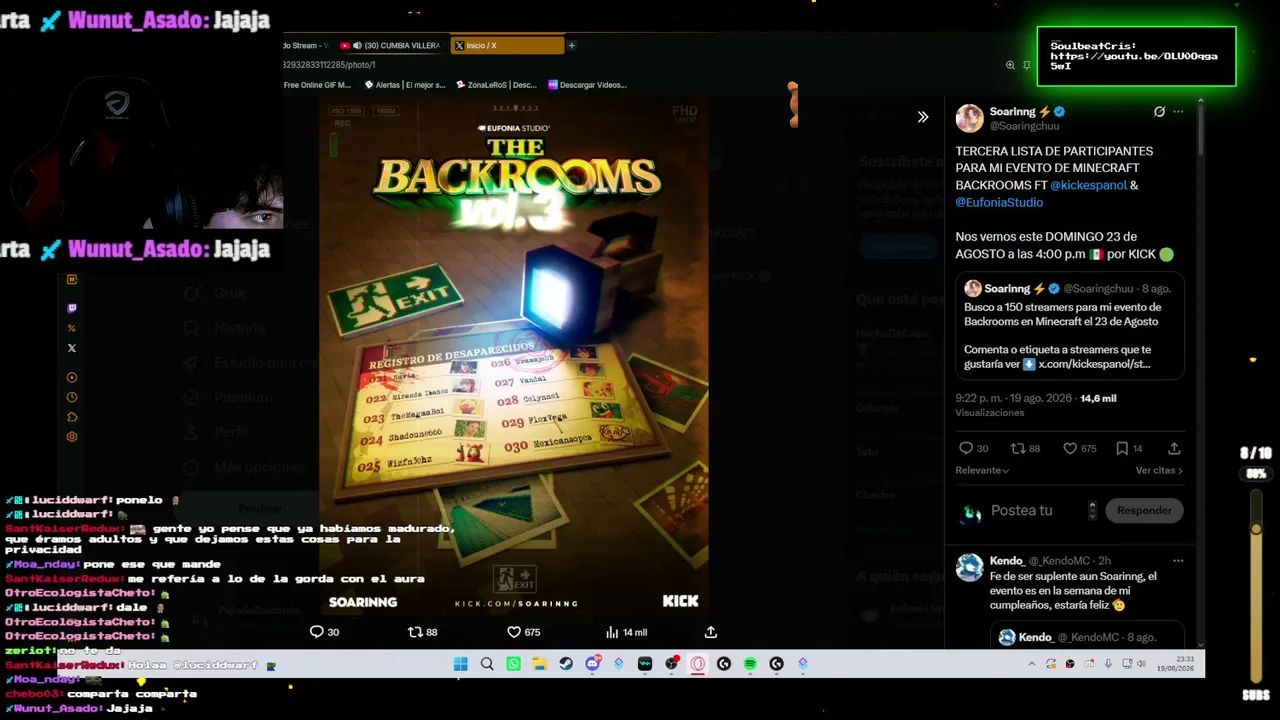Open a new browser tab
1280x720 pixels.
pos(572,45)
